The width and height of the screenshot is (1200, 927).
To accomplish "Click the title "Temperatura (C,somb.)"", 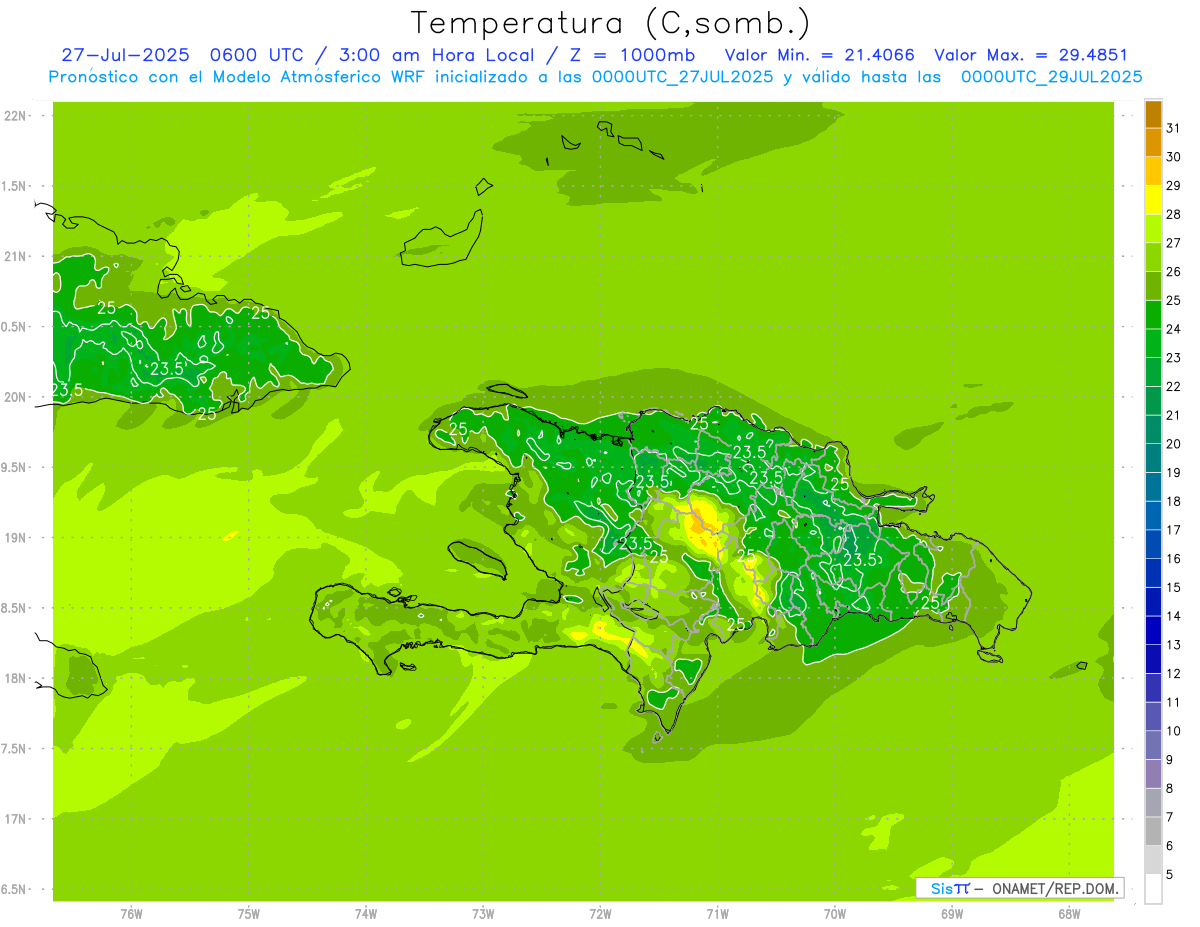I will [x=611, y=24].
